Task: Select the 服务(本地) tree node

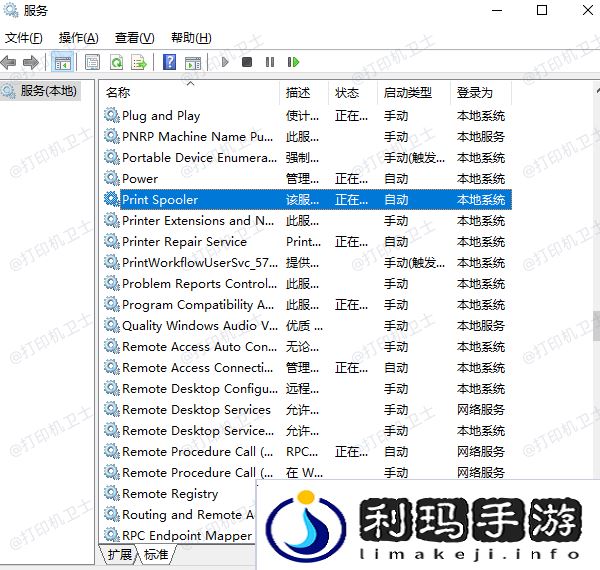Action: point(40,91)
